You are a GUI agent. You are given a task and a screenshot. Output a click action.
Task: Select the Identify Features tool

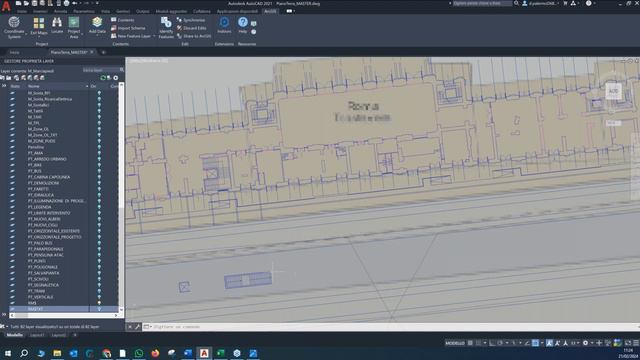coord(166,27)
